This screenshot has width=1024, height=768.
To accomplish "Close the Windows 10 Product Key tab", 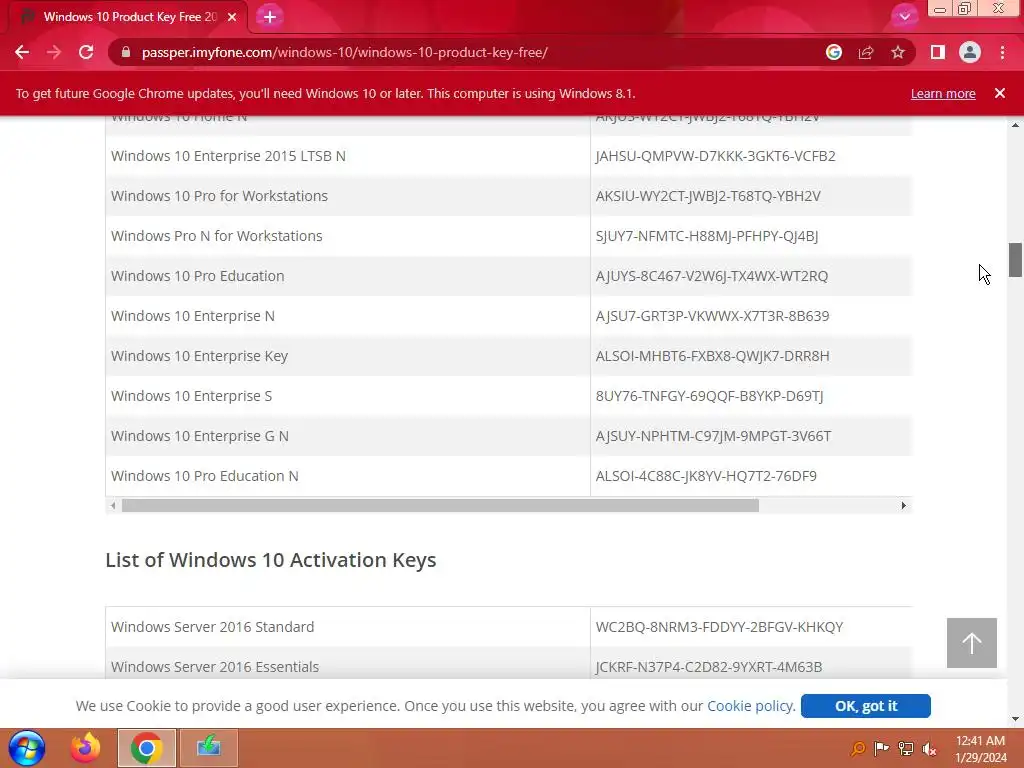I will click(232, 17).
